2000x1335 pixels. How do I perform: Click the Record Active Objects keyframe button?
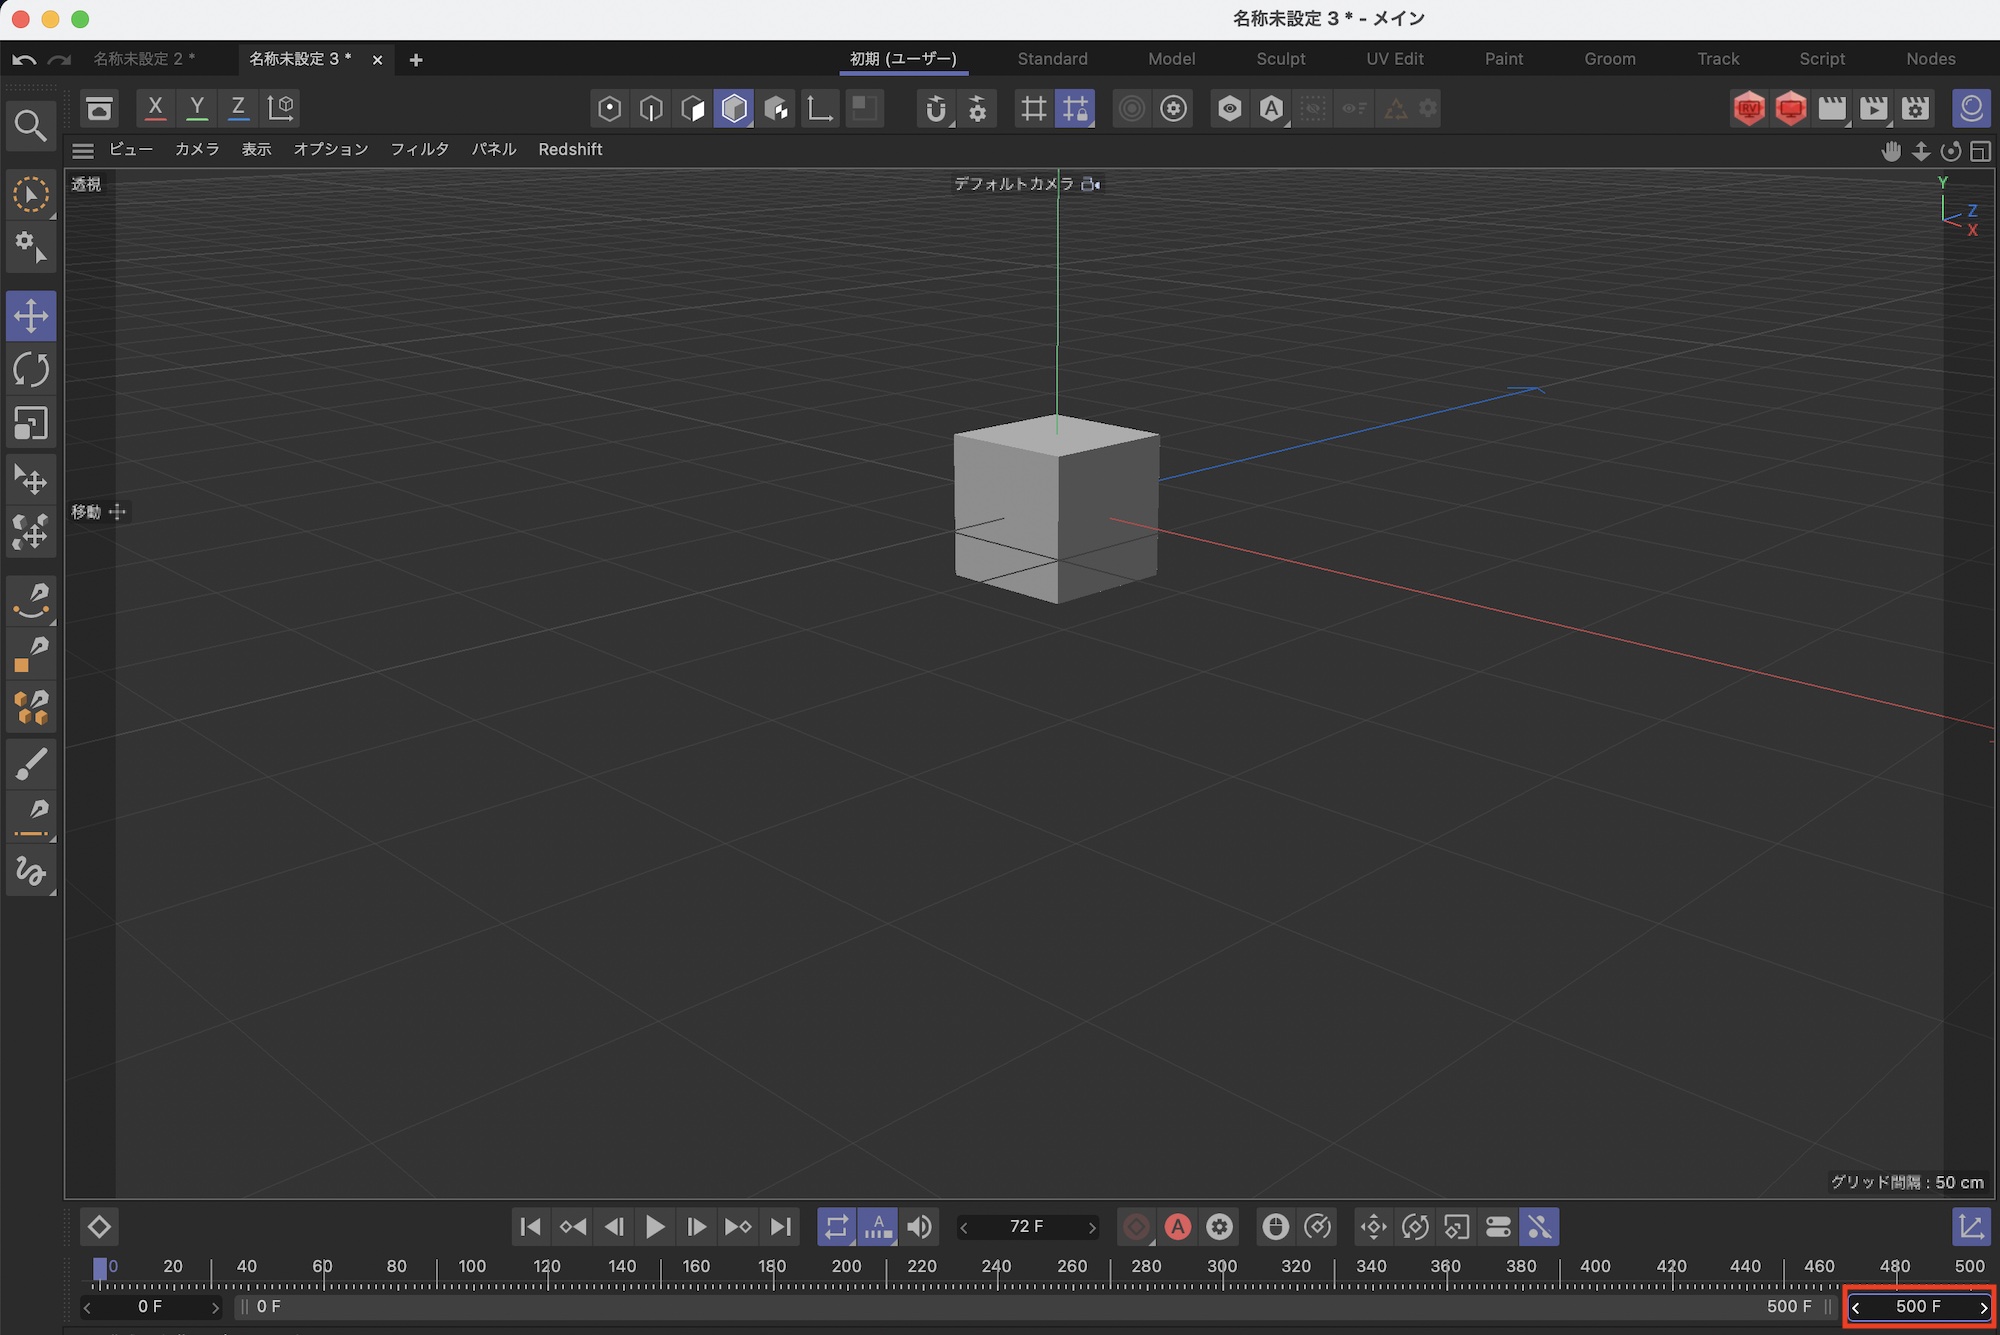[1136, 1227]
